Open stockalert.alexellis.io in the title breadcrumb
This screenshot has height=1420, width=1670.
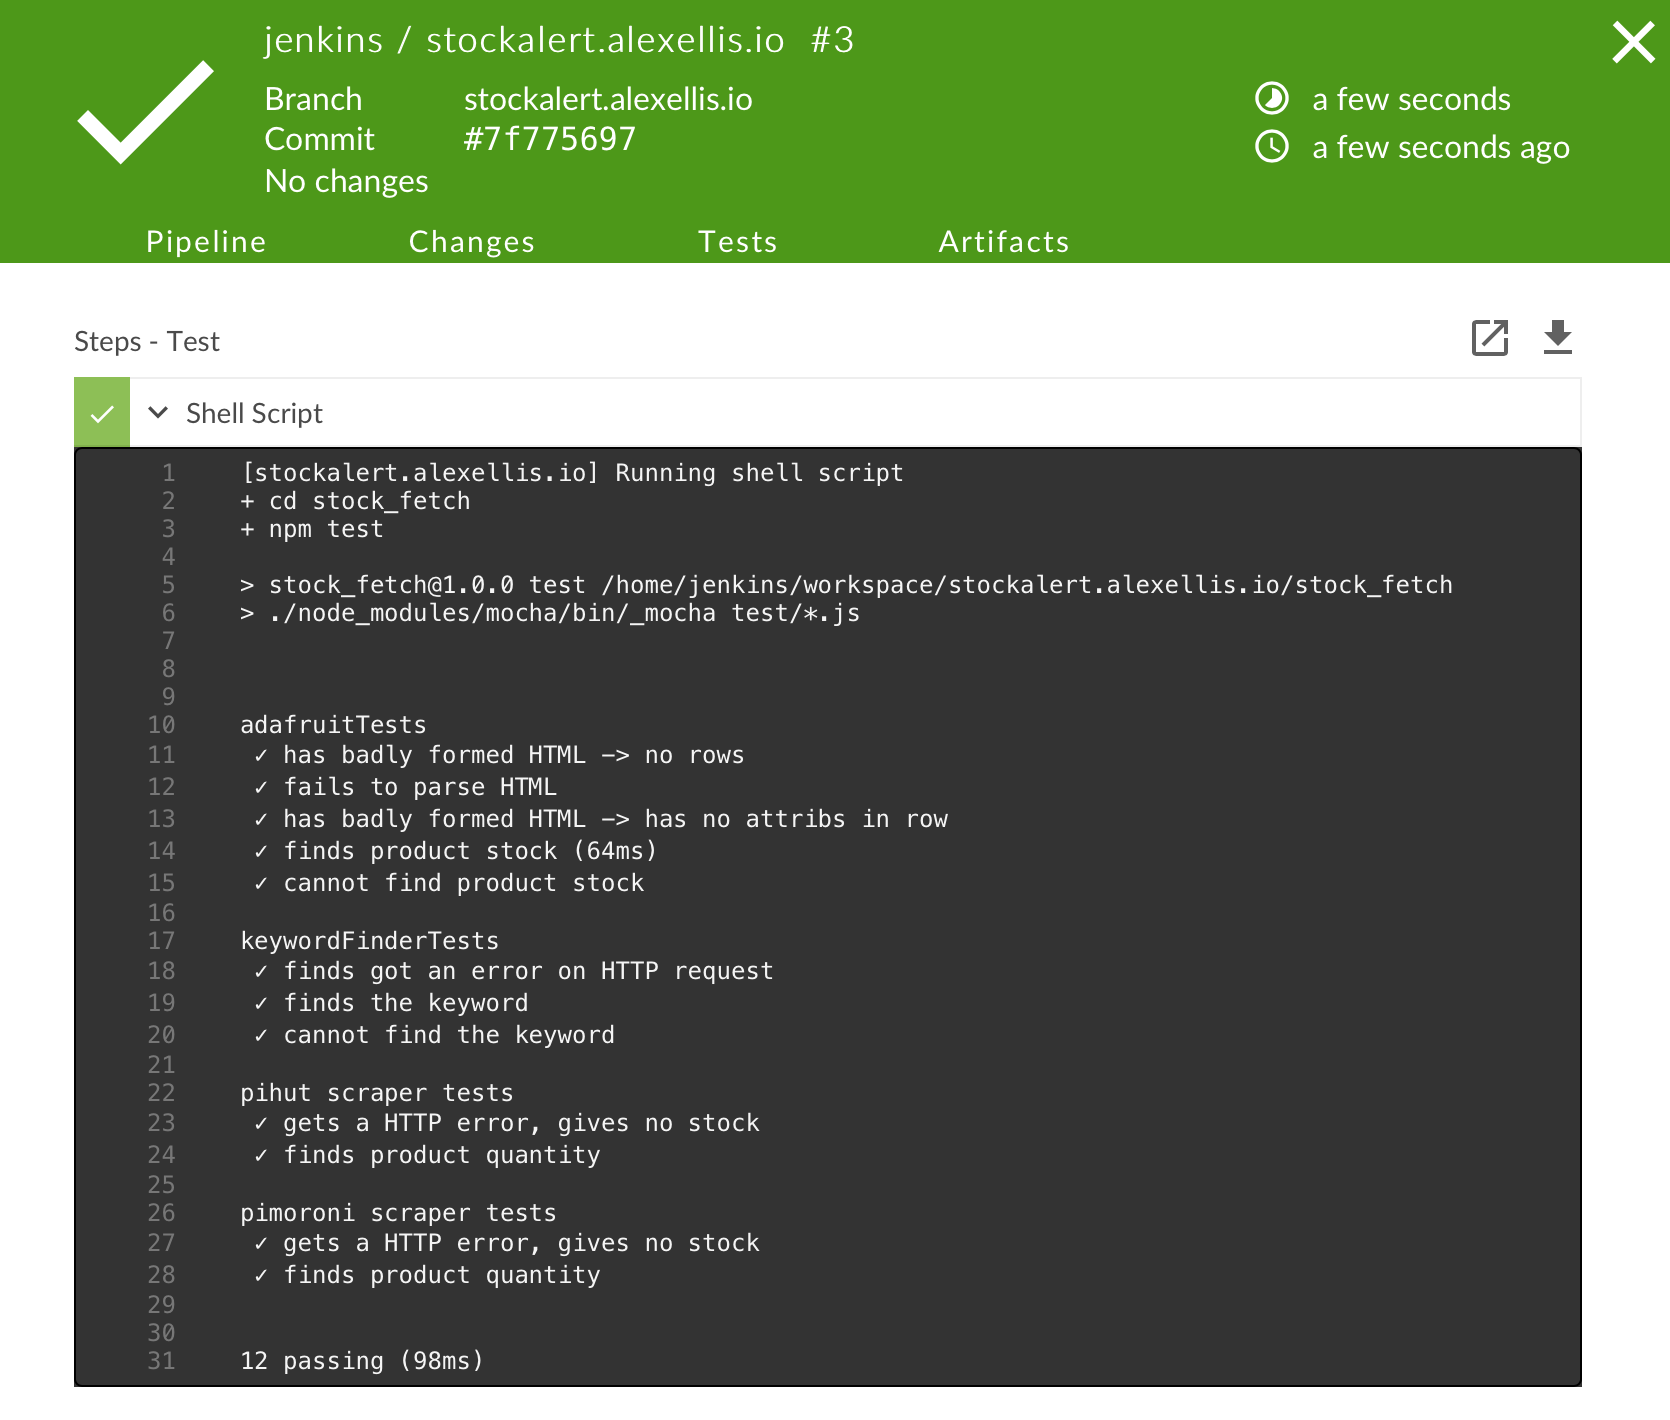[x=605, y=40]
